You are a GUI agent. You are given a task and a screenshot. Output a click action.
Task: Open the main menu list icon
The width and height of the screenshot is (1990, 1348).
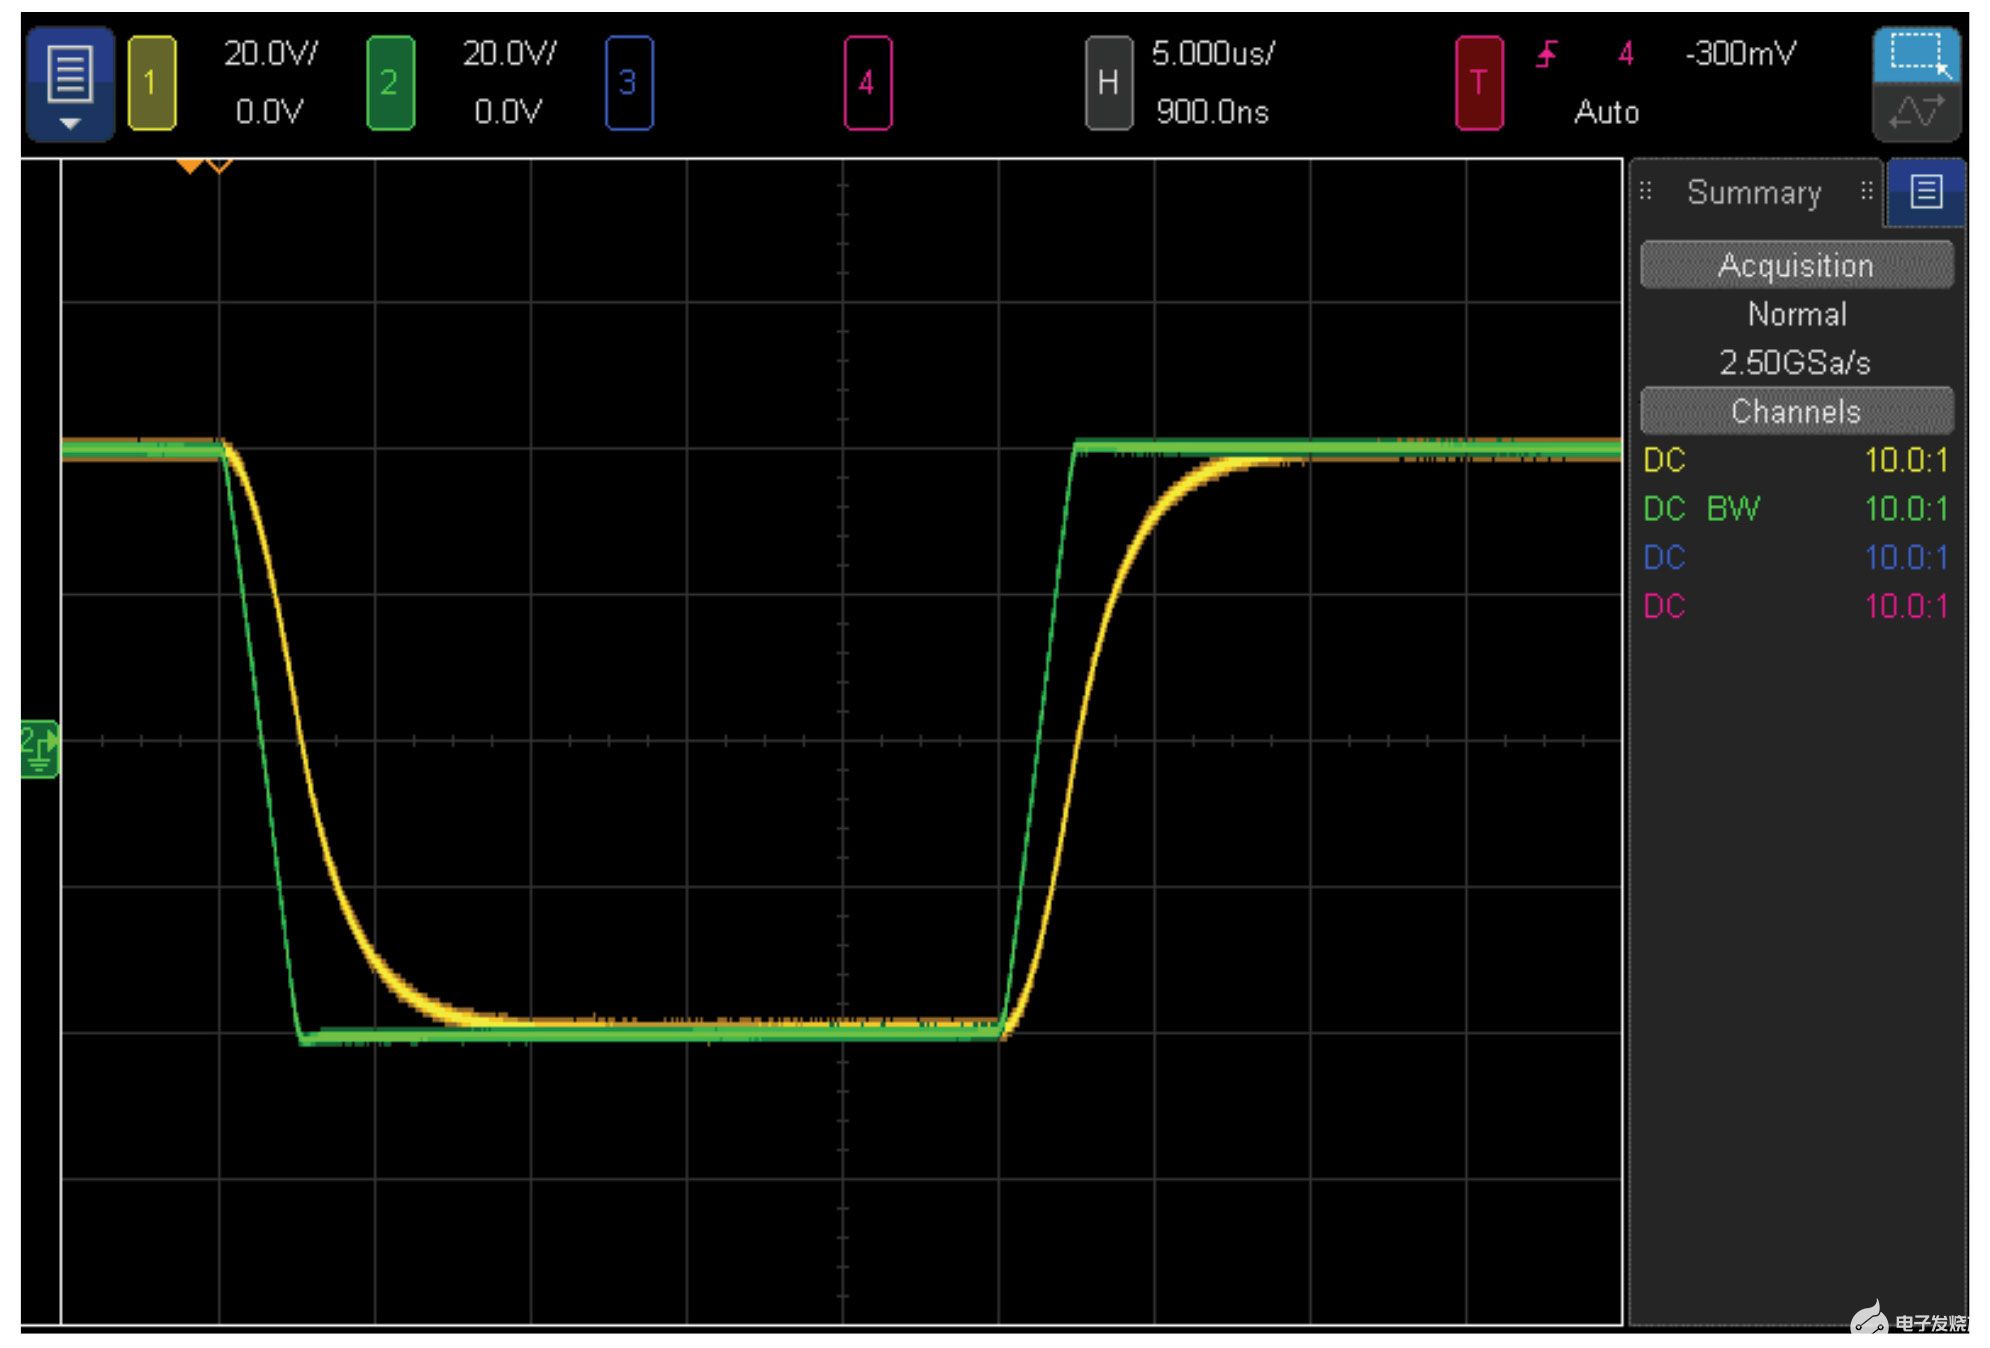click(x=69, y=82)
